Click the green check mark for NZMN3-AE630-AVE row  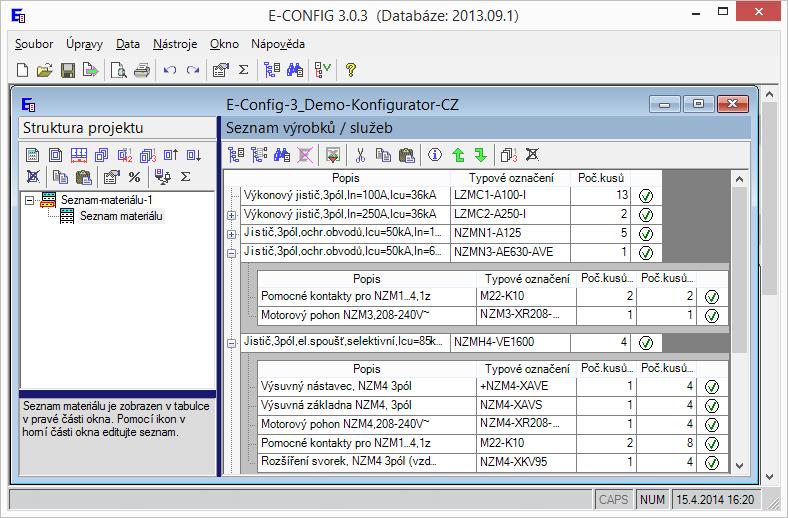click(646, 252)
